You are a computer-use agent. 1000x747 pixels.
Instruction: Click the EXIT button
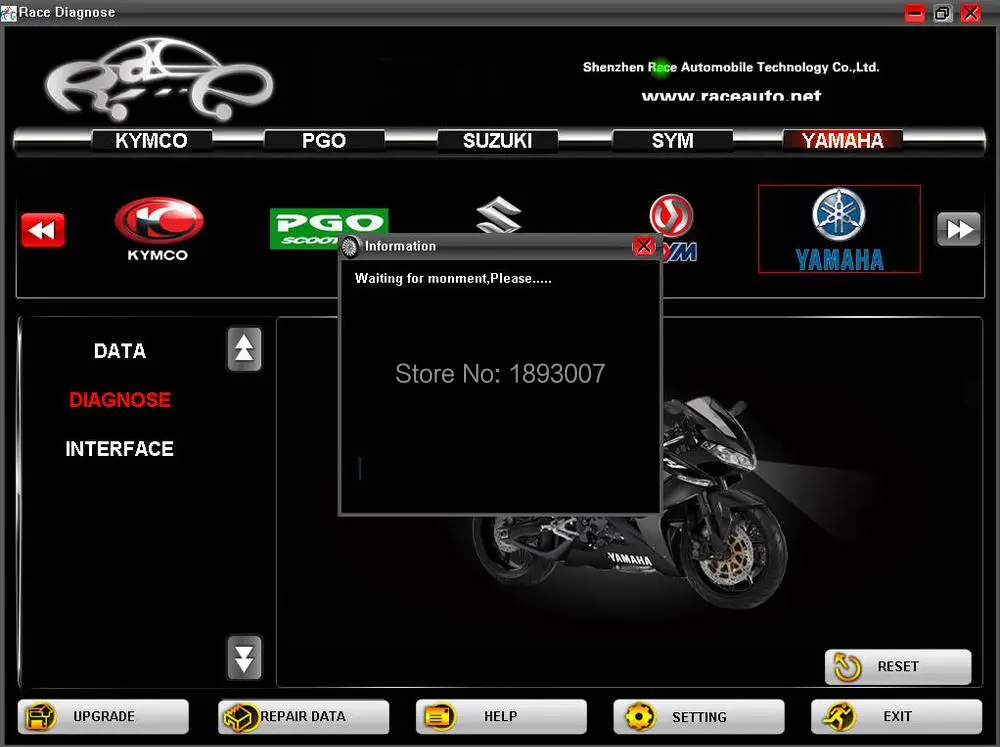pyautogui.click(x=897, y=716)
